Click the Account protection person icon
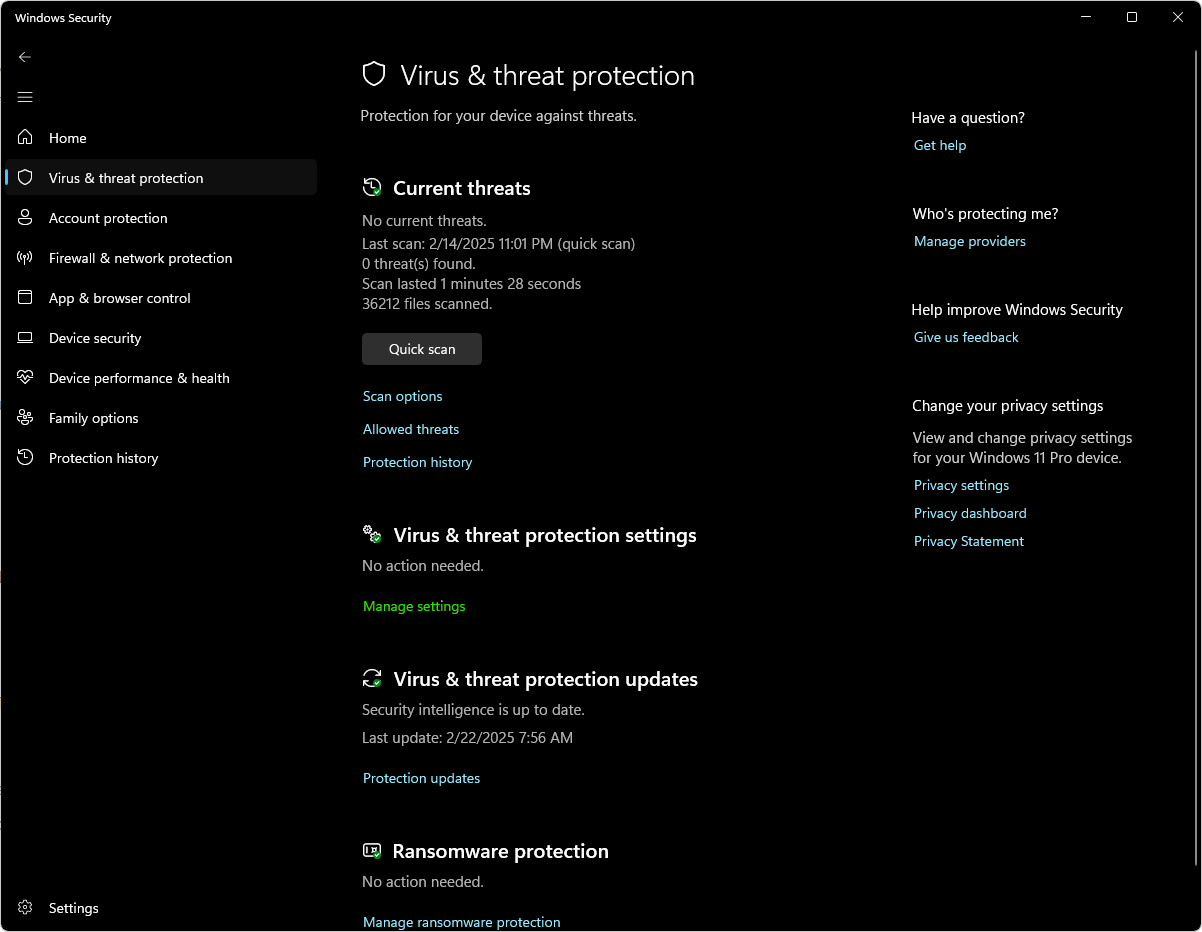This screenshot has height=932, width=1202. (25, 218)
